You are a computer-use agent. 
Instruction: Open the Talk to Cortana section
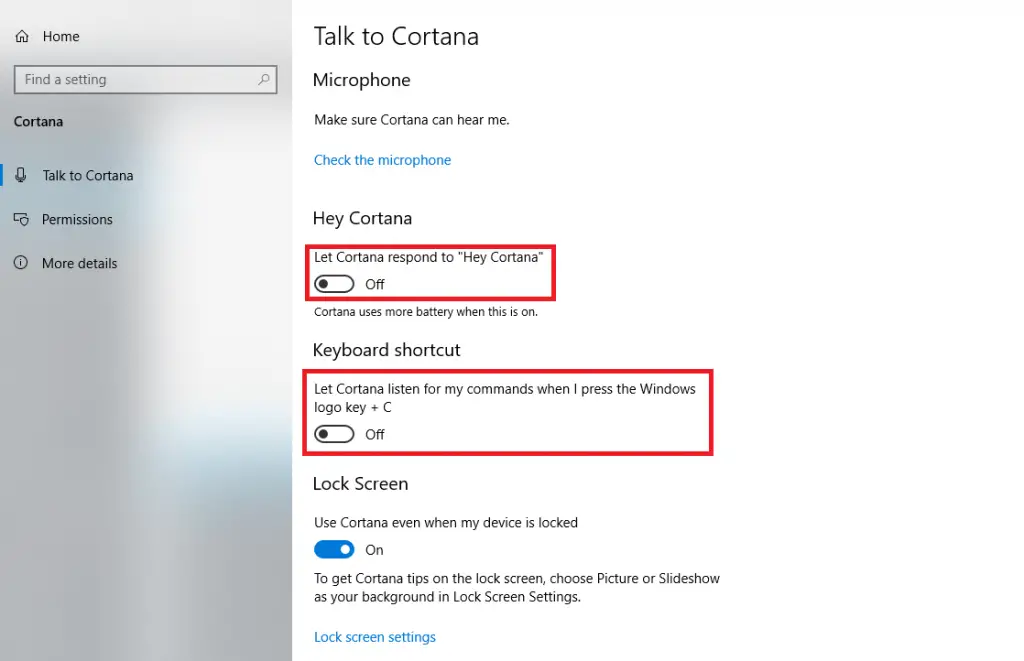click(88, 176)
